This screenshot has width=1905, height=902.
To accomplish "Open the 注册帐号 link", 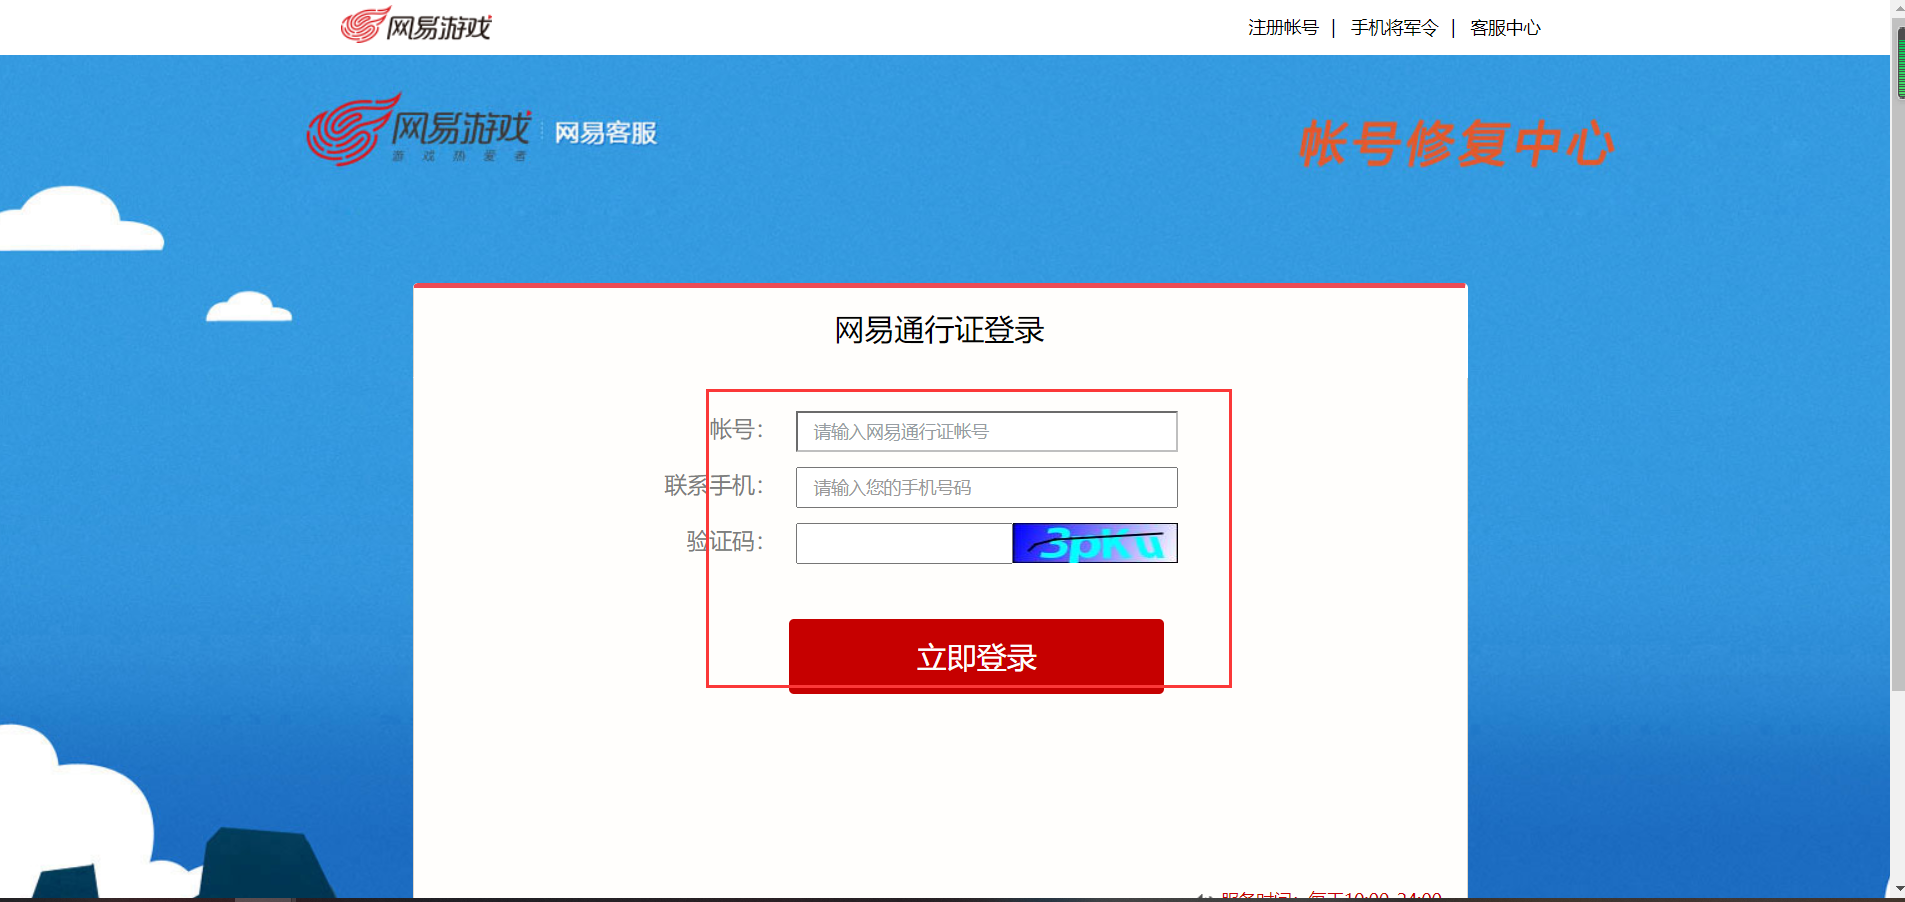I will pyautogui.click(x=1283, y=28).
